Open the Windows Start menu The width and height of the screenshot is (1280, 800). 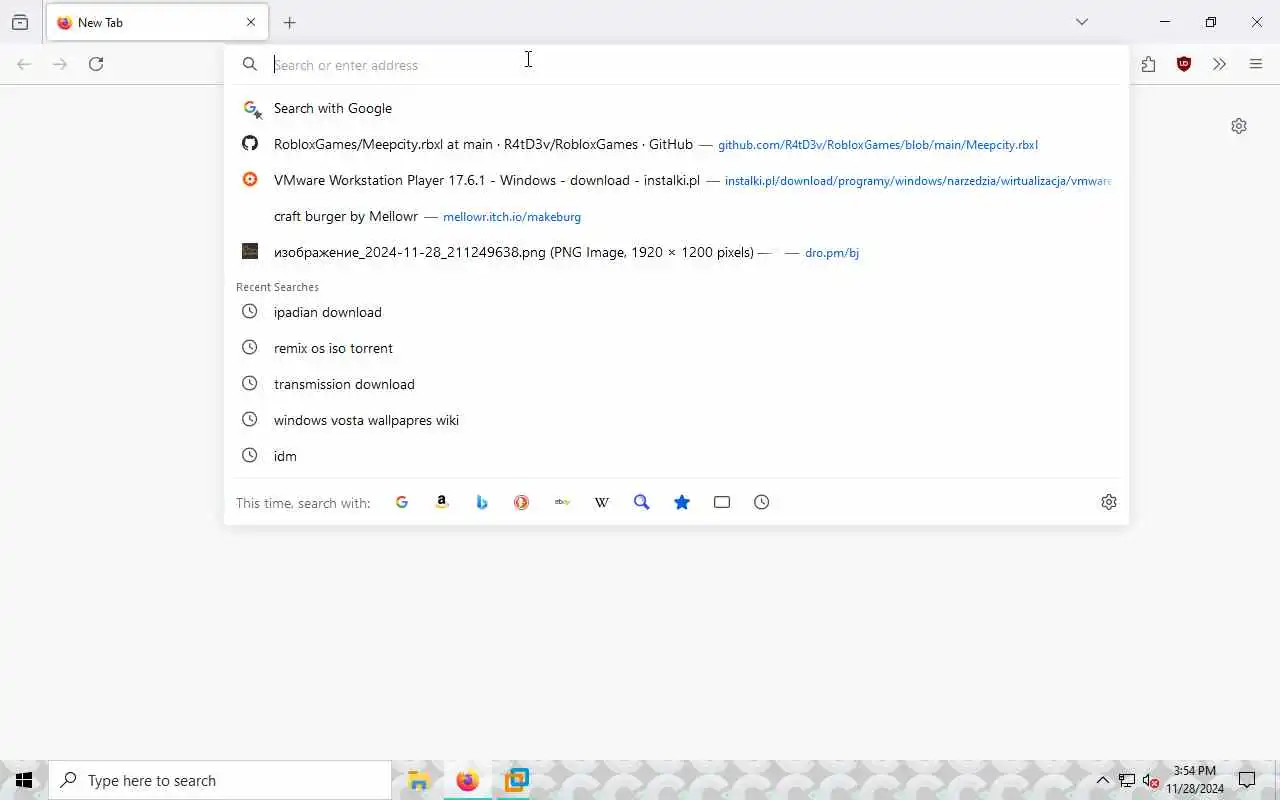pyautogui.click(x=24, y=780)
